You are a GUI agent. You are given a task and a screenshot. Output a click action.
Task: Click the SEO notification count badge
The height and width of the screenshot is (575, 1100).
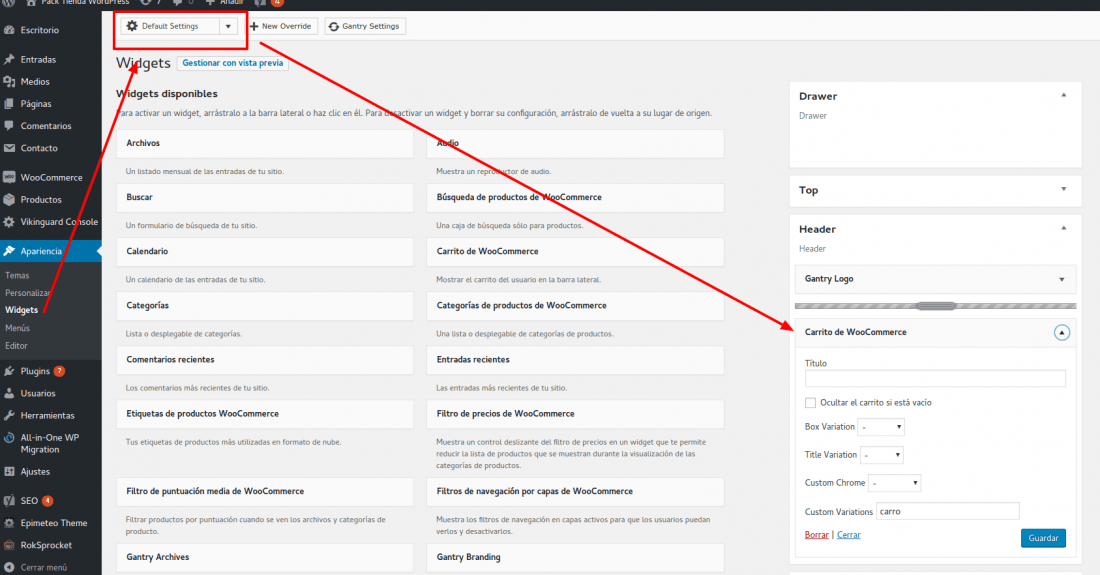click(x=48, y=501)
